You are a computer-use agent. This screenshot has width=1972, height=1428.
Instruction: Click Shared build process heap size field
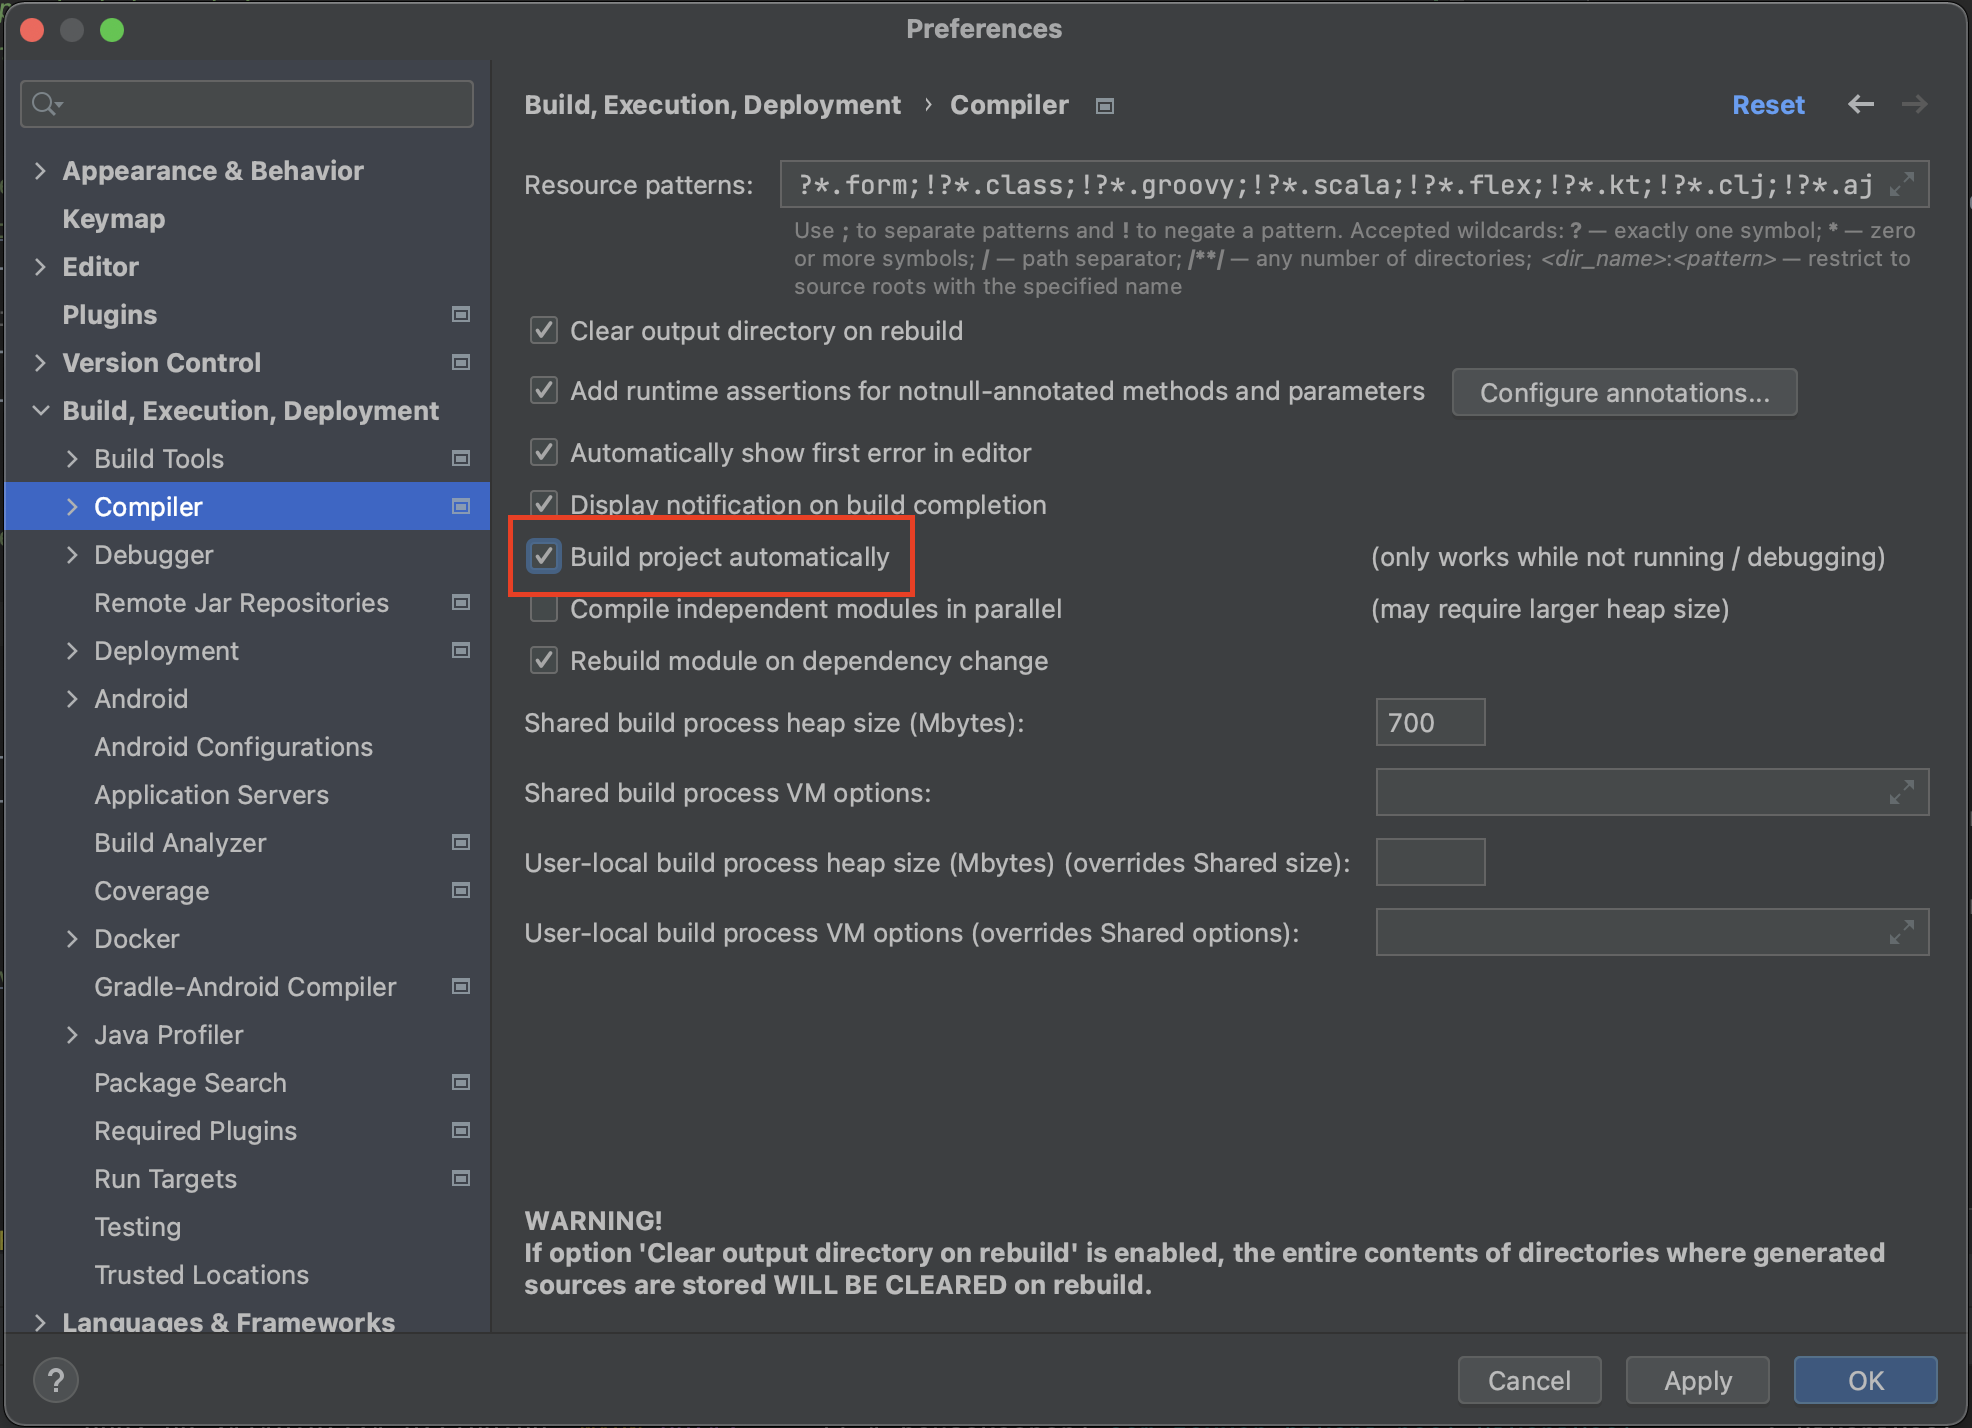[1430, 722]
